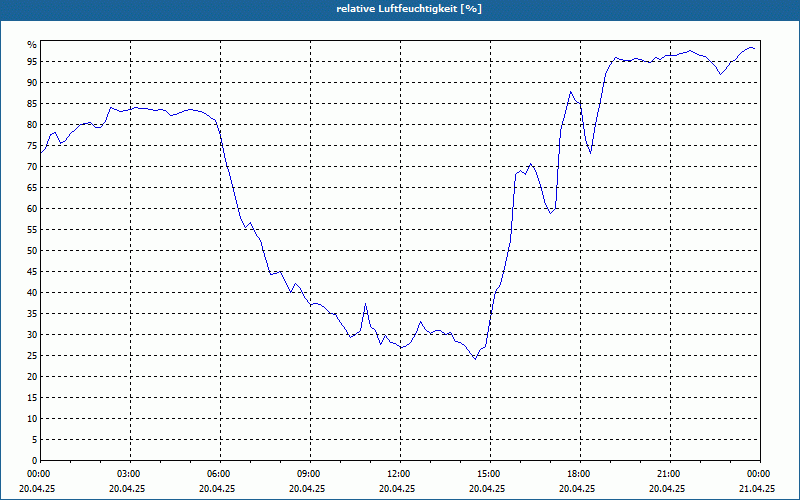Pick the y-axis value '30'
The width and height of the screenshot is (800, 500).
point(32,335)
